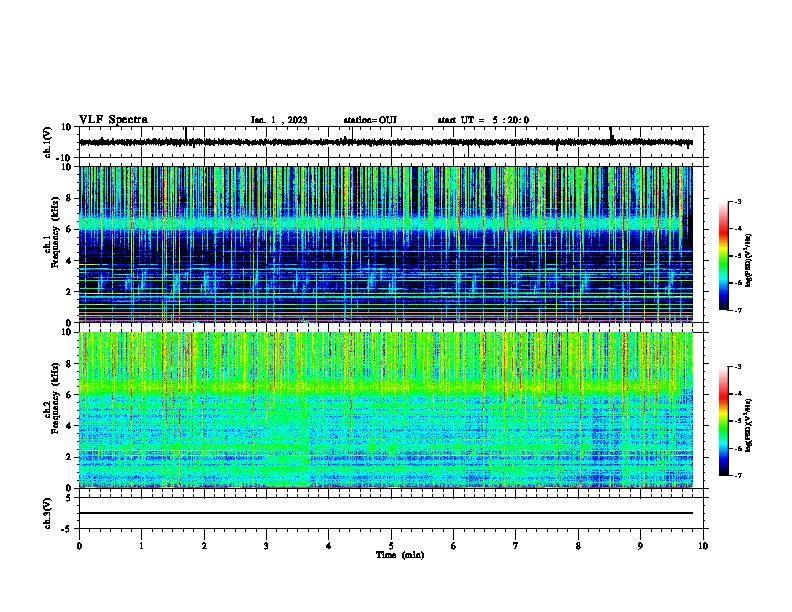Click time axis tick label "3"

click(x=266, y=546)
